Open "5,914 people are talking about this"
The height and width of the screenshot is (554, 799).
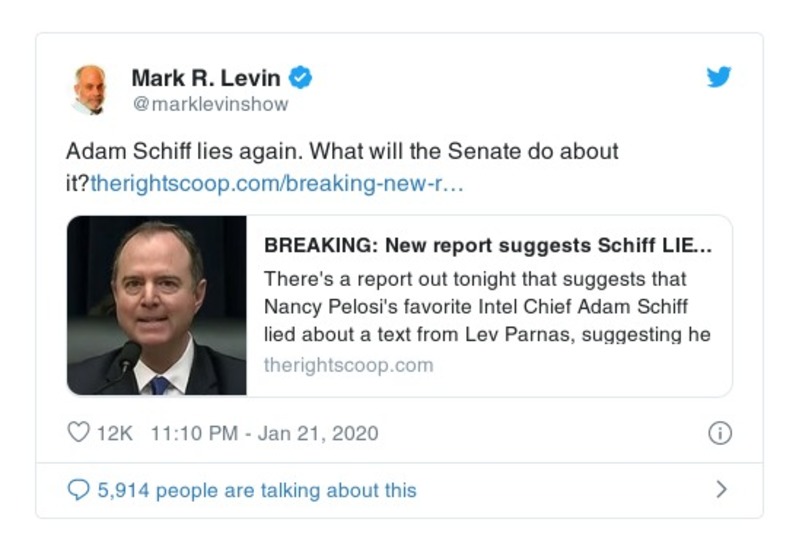(x=256, y=490)
